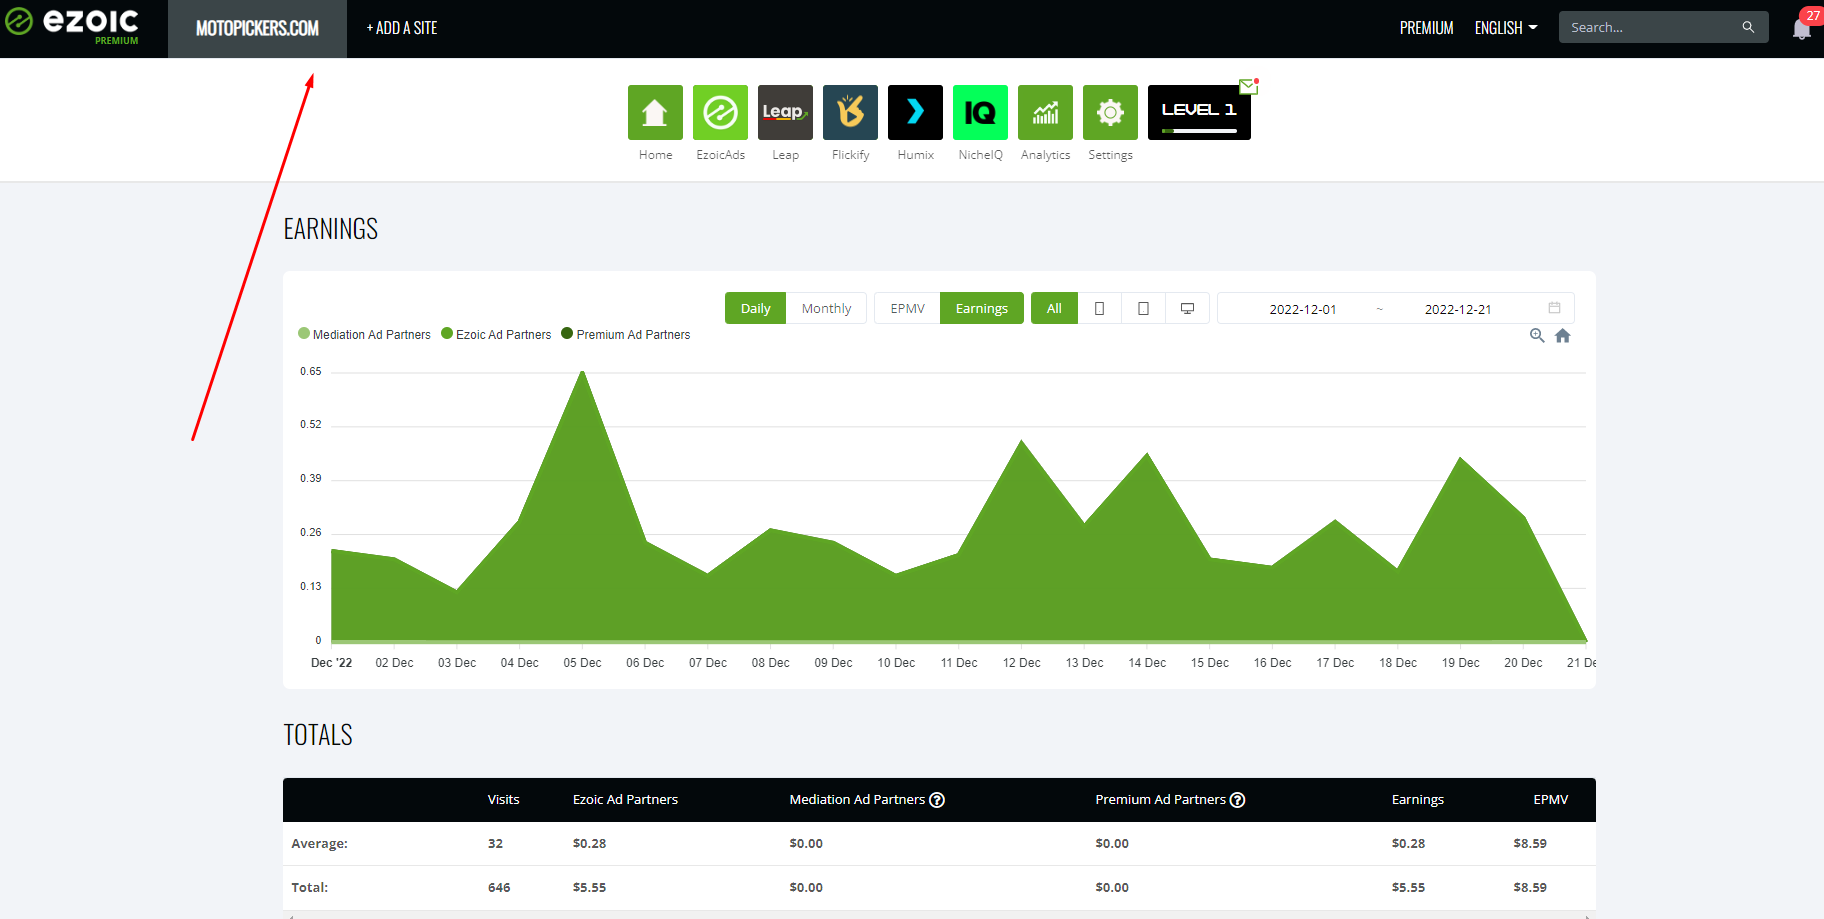Click the Average visits value 32
This screenshot has width=1824, height=919.
click(495, 843)
